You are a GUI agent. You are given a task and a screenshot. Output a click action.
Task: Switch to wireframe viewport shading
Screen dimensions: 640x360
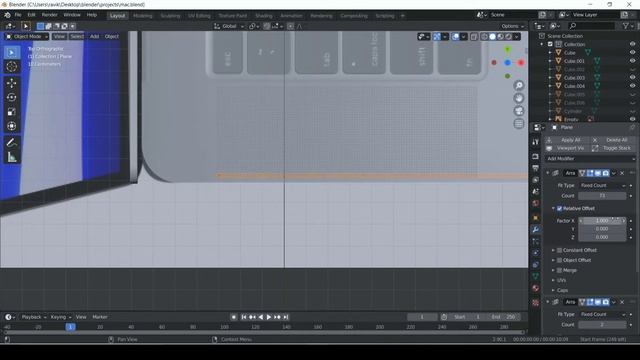click(484, 37)
